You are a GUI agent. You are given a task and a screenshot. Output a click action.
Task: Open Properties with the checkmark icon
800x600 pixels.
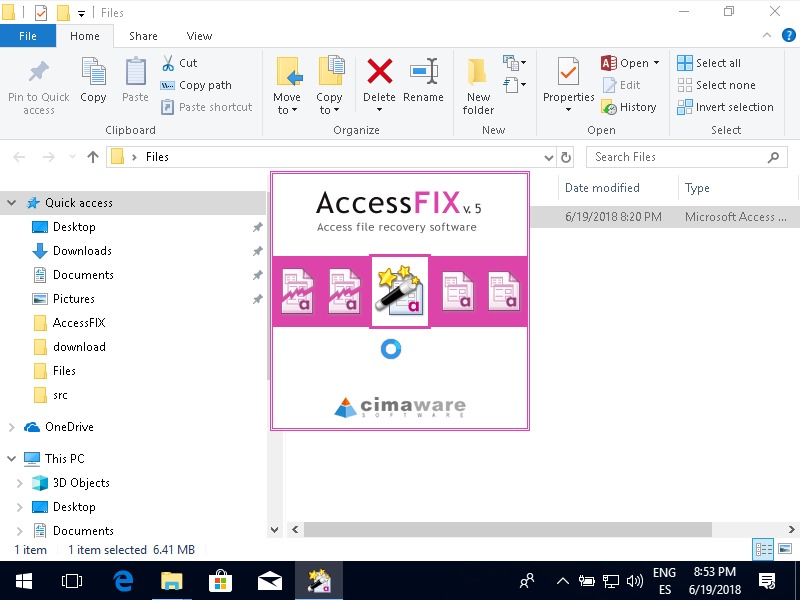click(568, 74)
